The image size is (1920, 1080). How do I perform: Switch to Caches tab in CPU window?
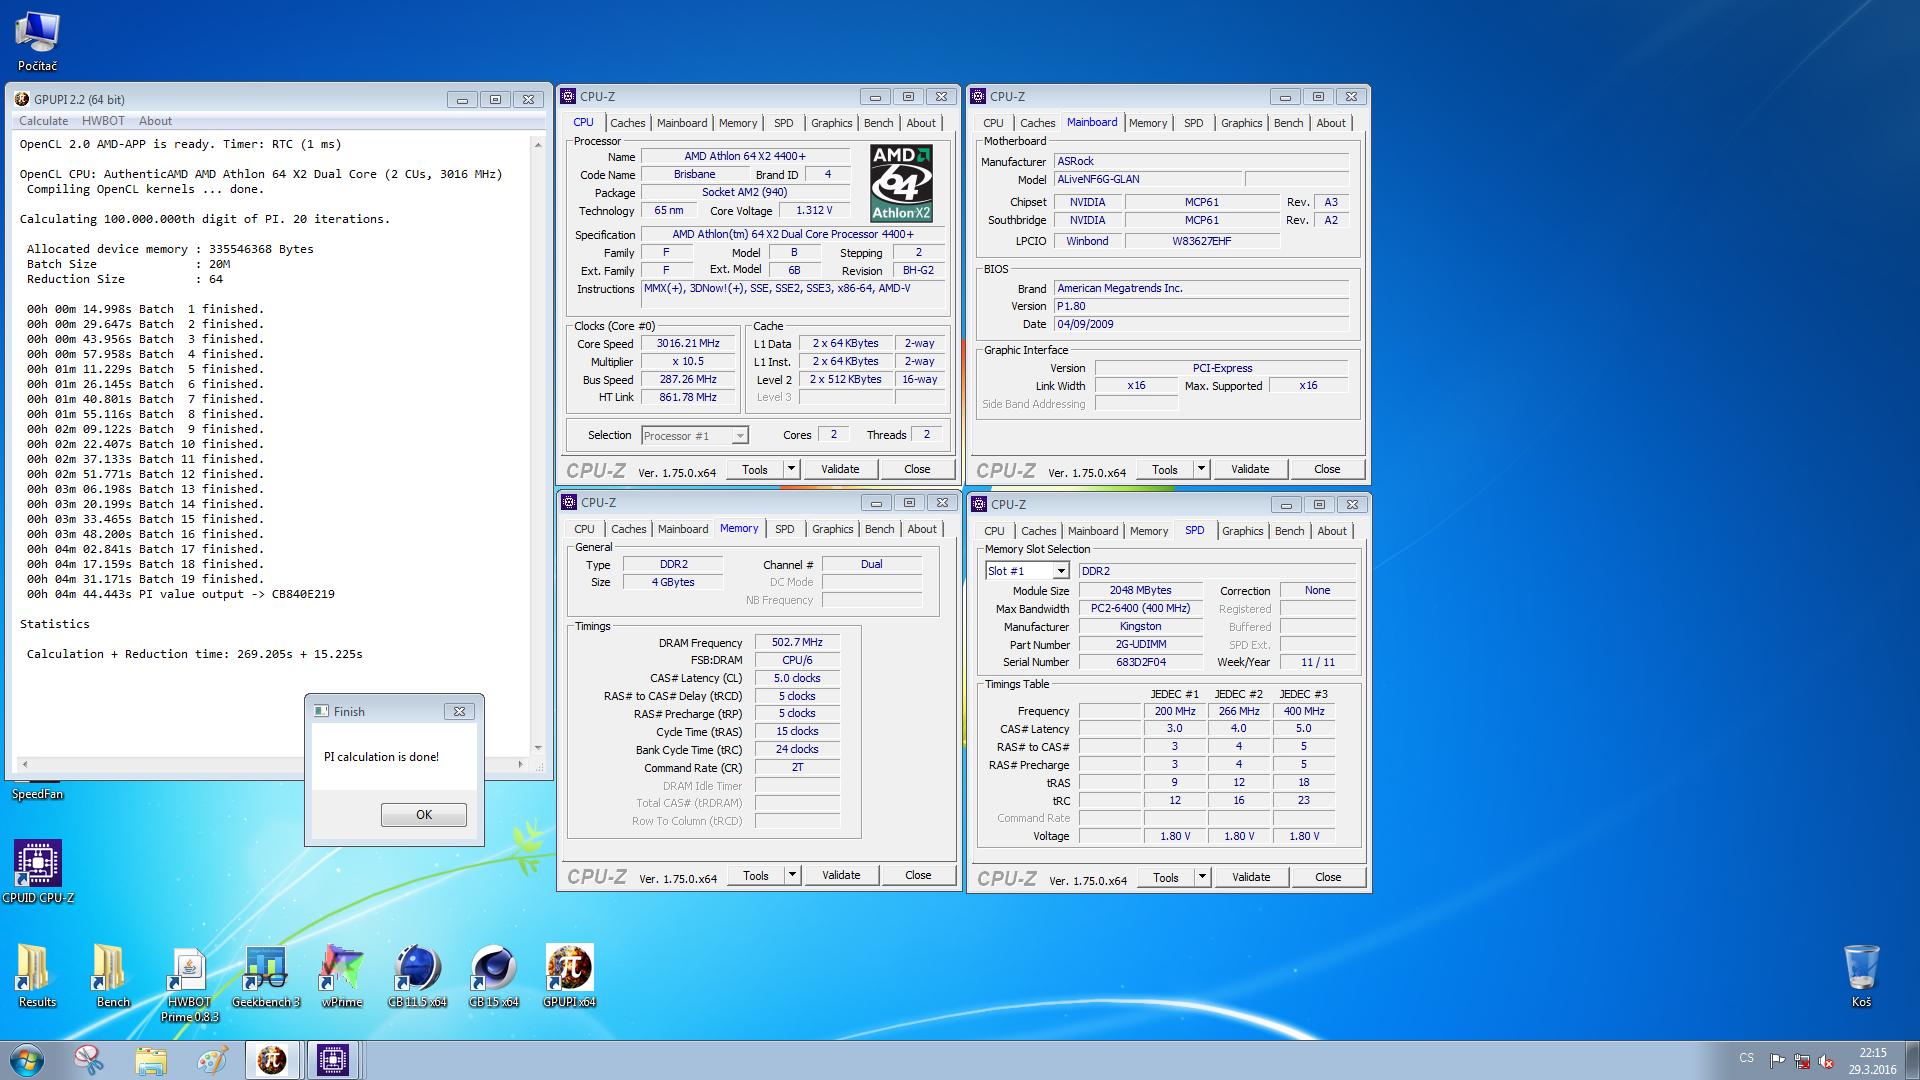628,123
